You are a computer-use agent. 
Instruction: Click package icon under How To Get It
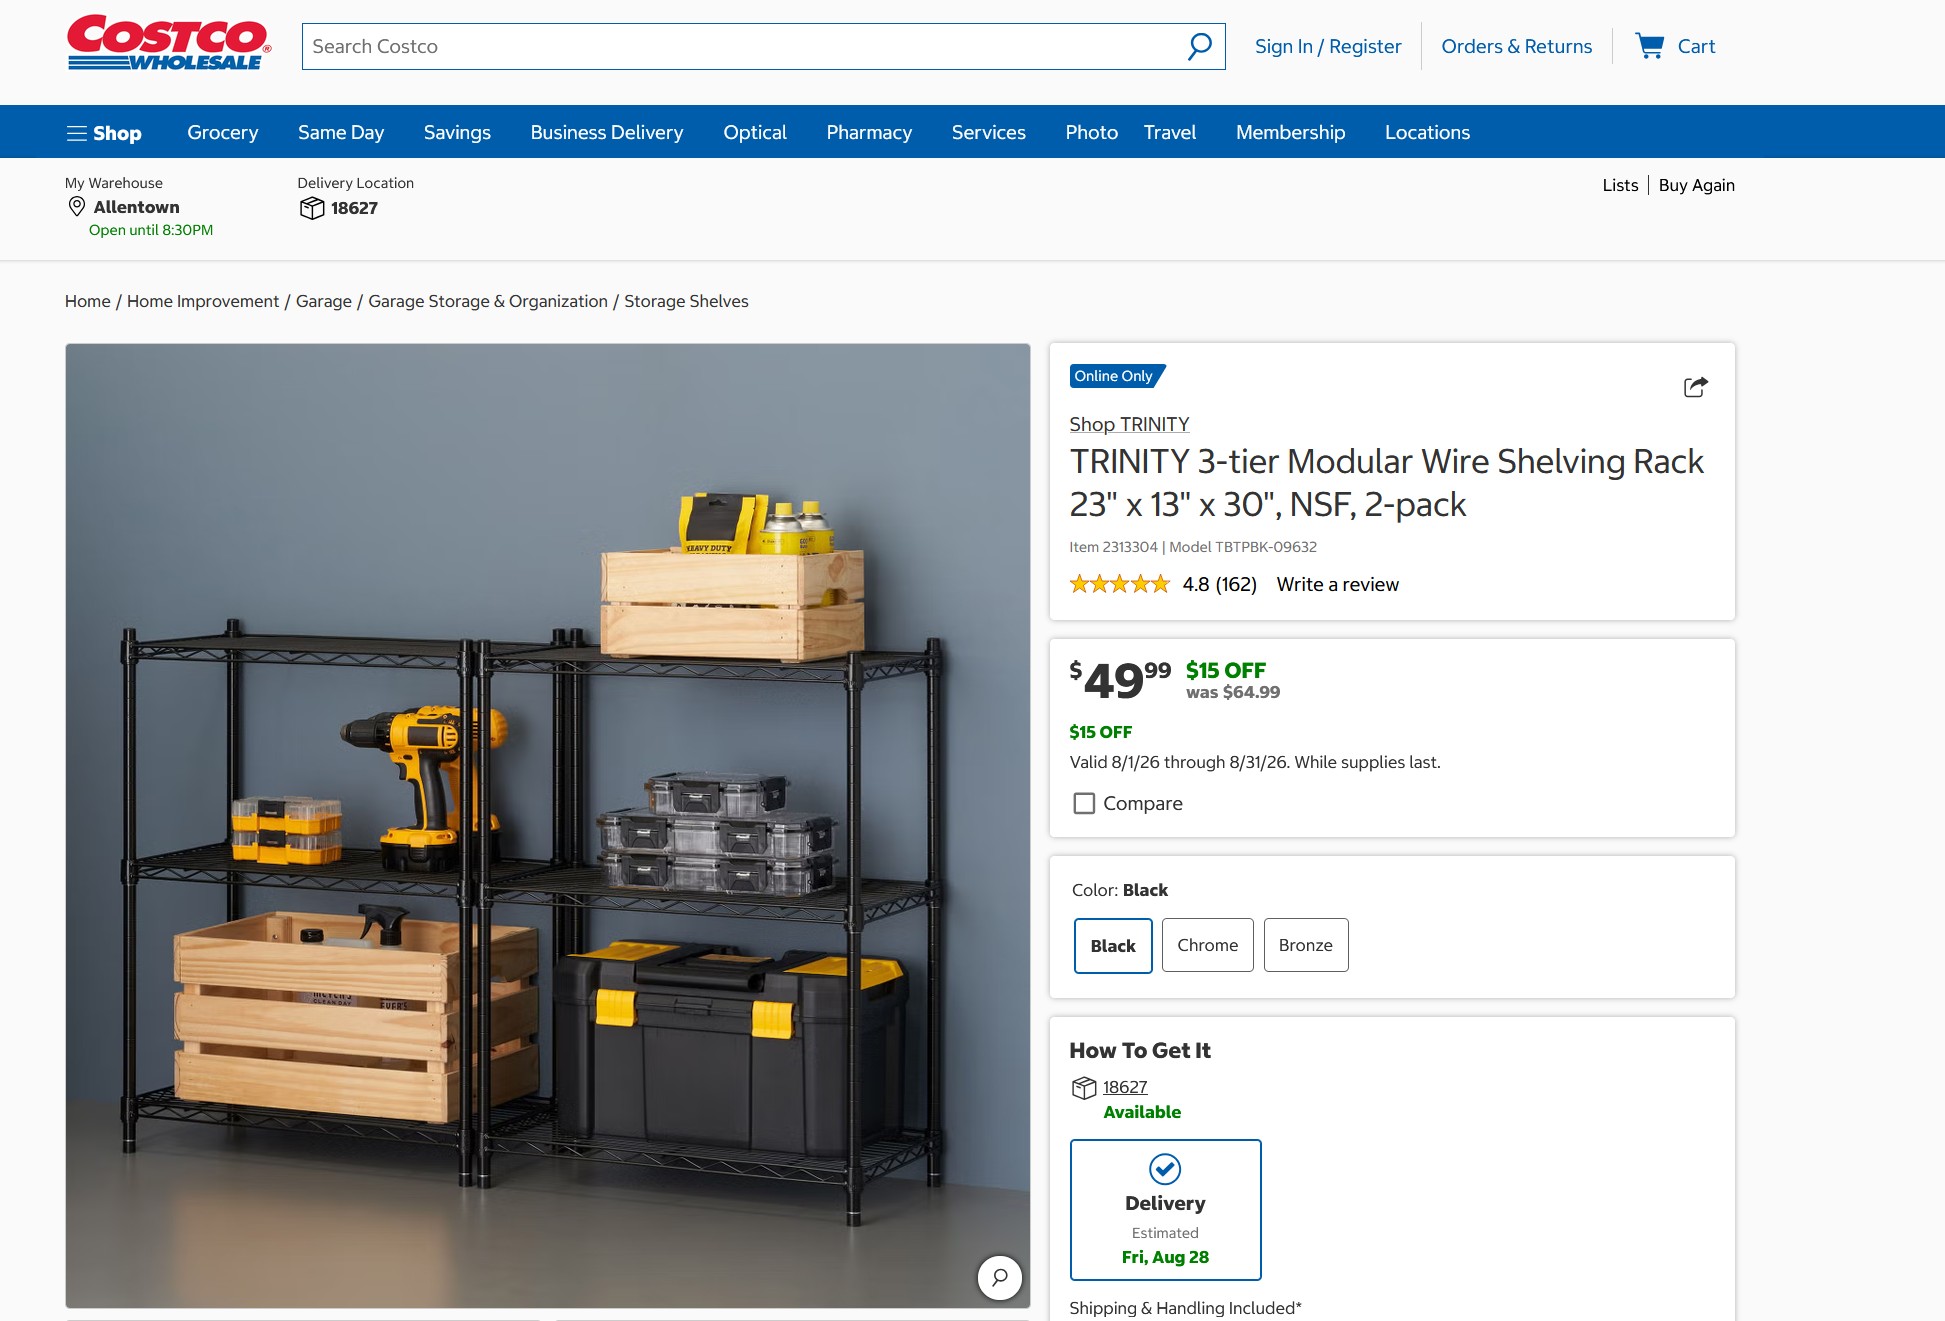click(x=1084, y=1088)
